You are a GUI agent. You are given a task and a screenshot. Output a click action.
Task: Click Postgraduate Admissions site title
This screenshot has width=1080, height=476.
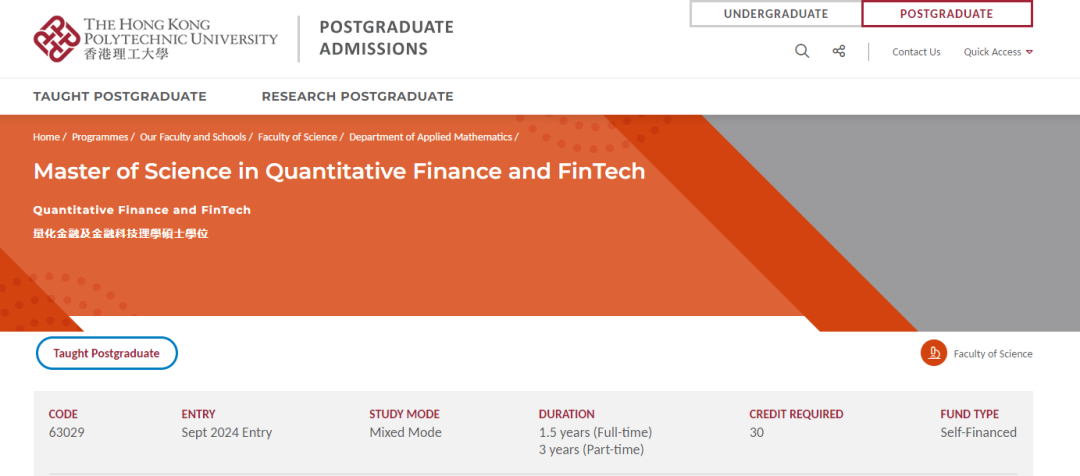386,39
